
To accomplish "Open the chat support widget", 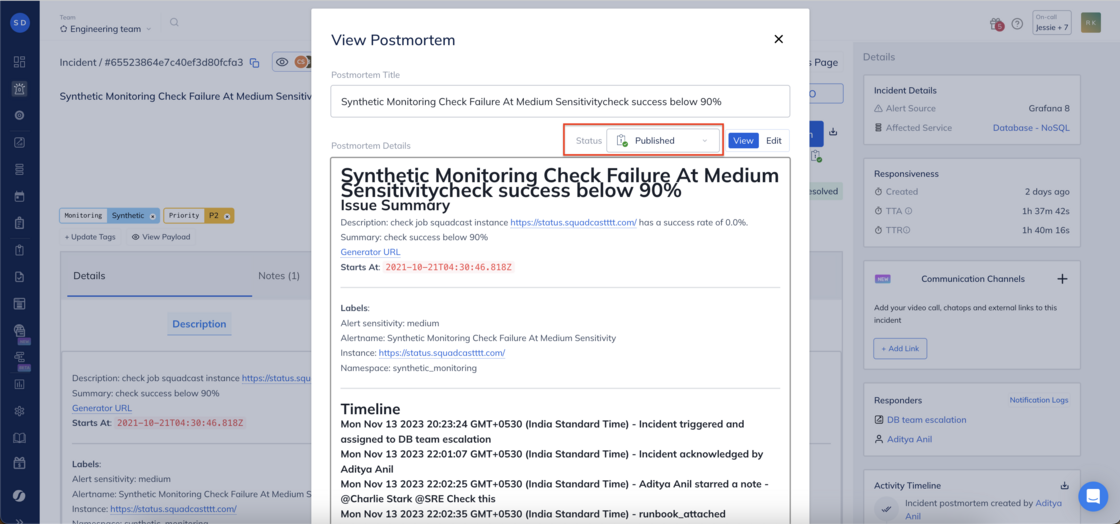I will pyautogui.click(x=1093, y=496).
